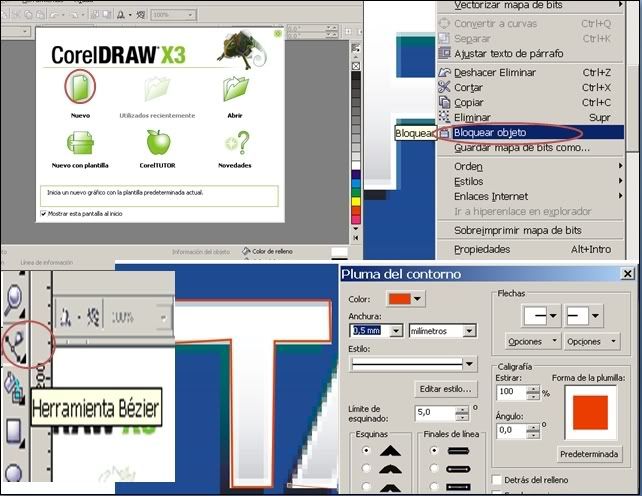The height and width of the screenshot is (496, 642).
Task: Select the smart fill tool below Bézier
Action: 14,387
